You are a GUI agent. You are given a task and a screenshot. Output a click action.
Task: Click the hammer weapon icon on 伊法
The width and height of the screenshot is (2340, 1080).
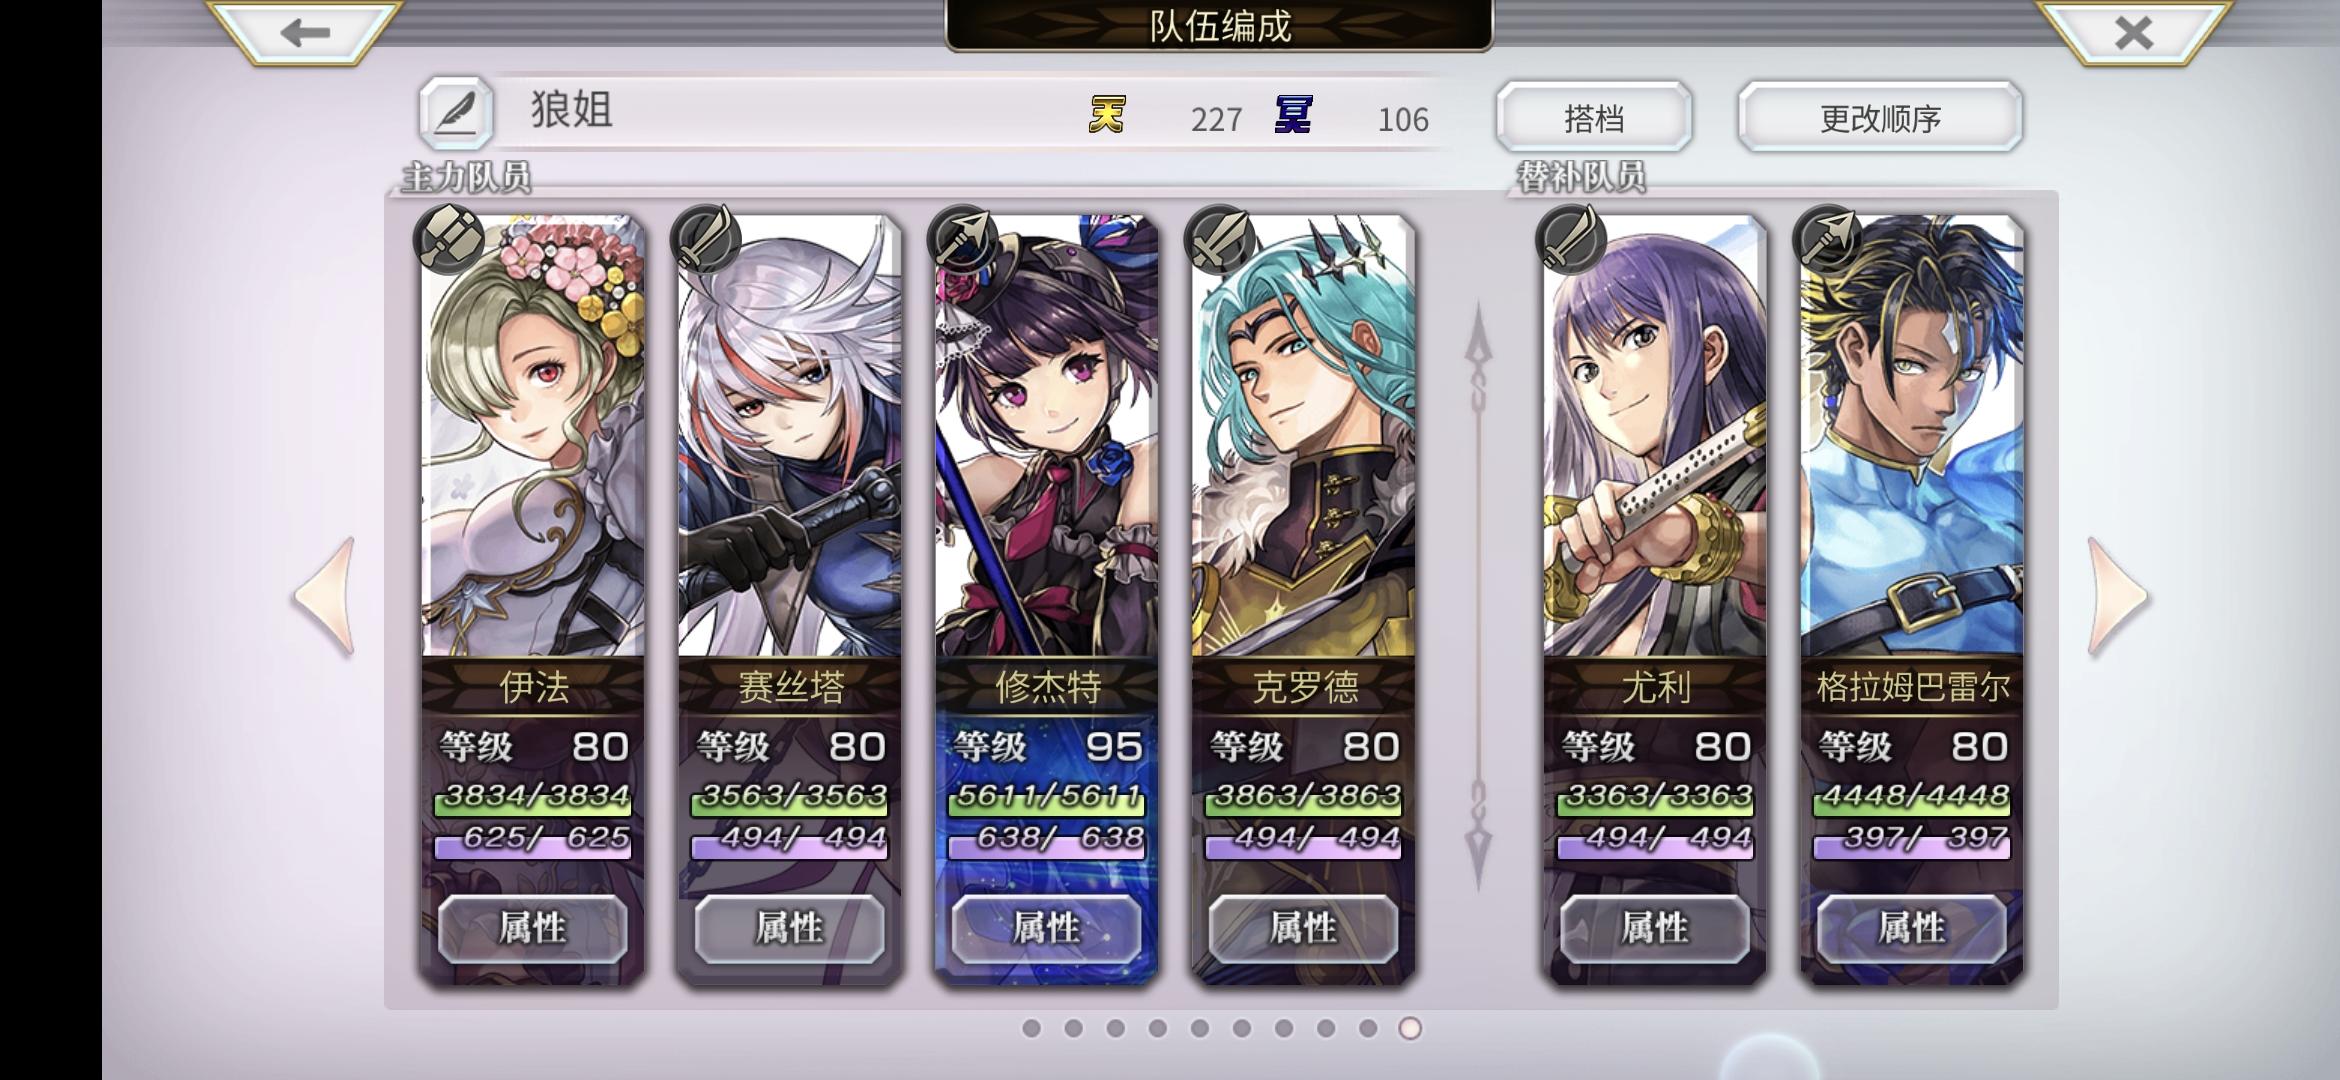(x=450, y=238)
